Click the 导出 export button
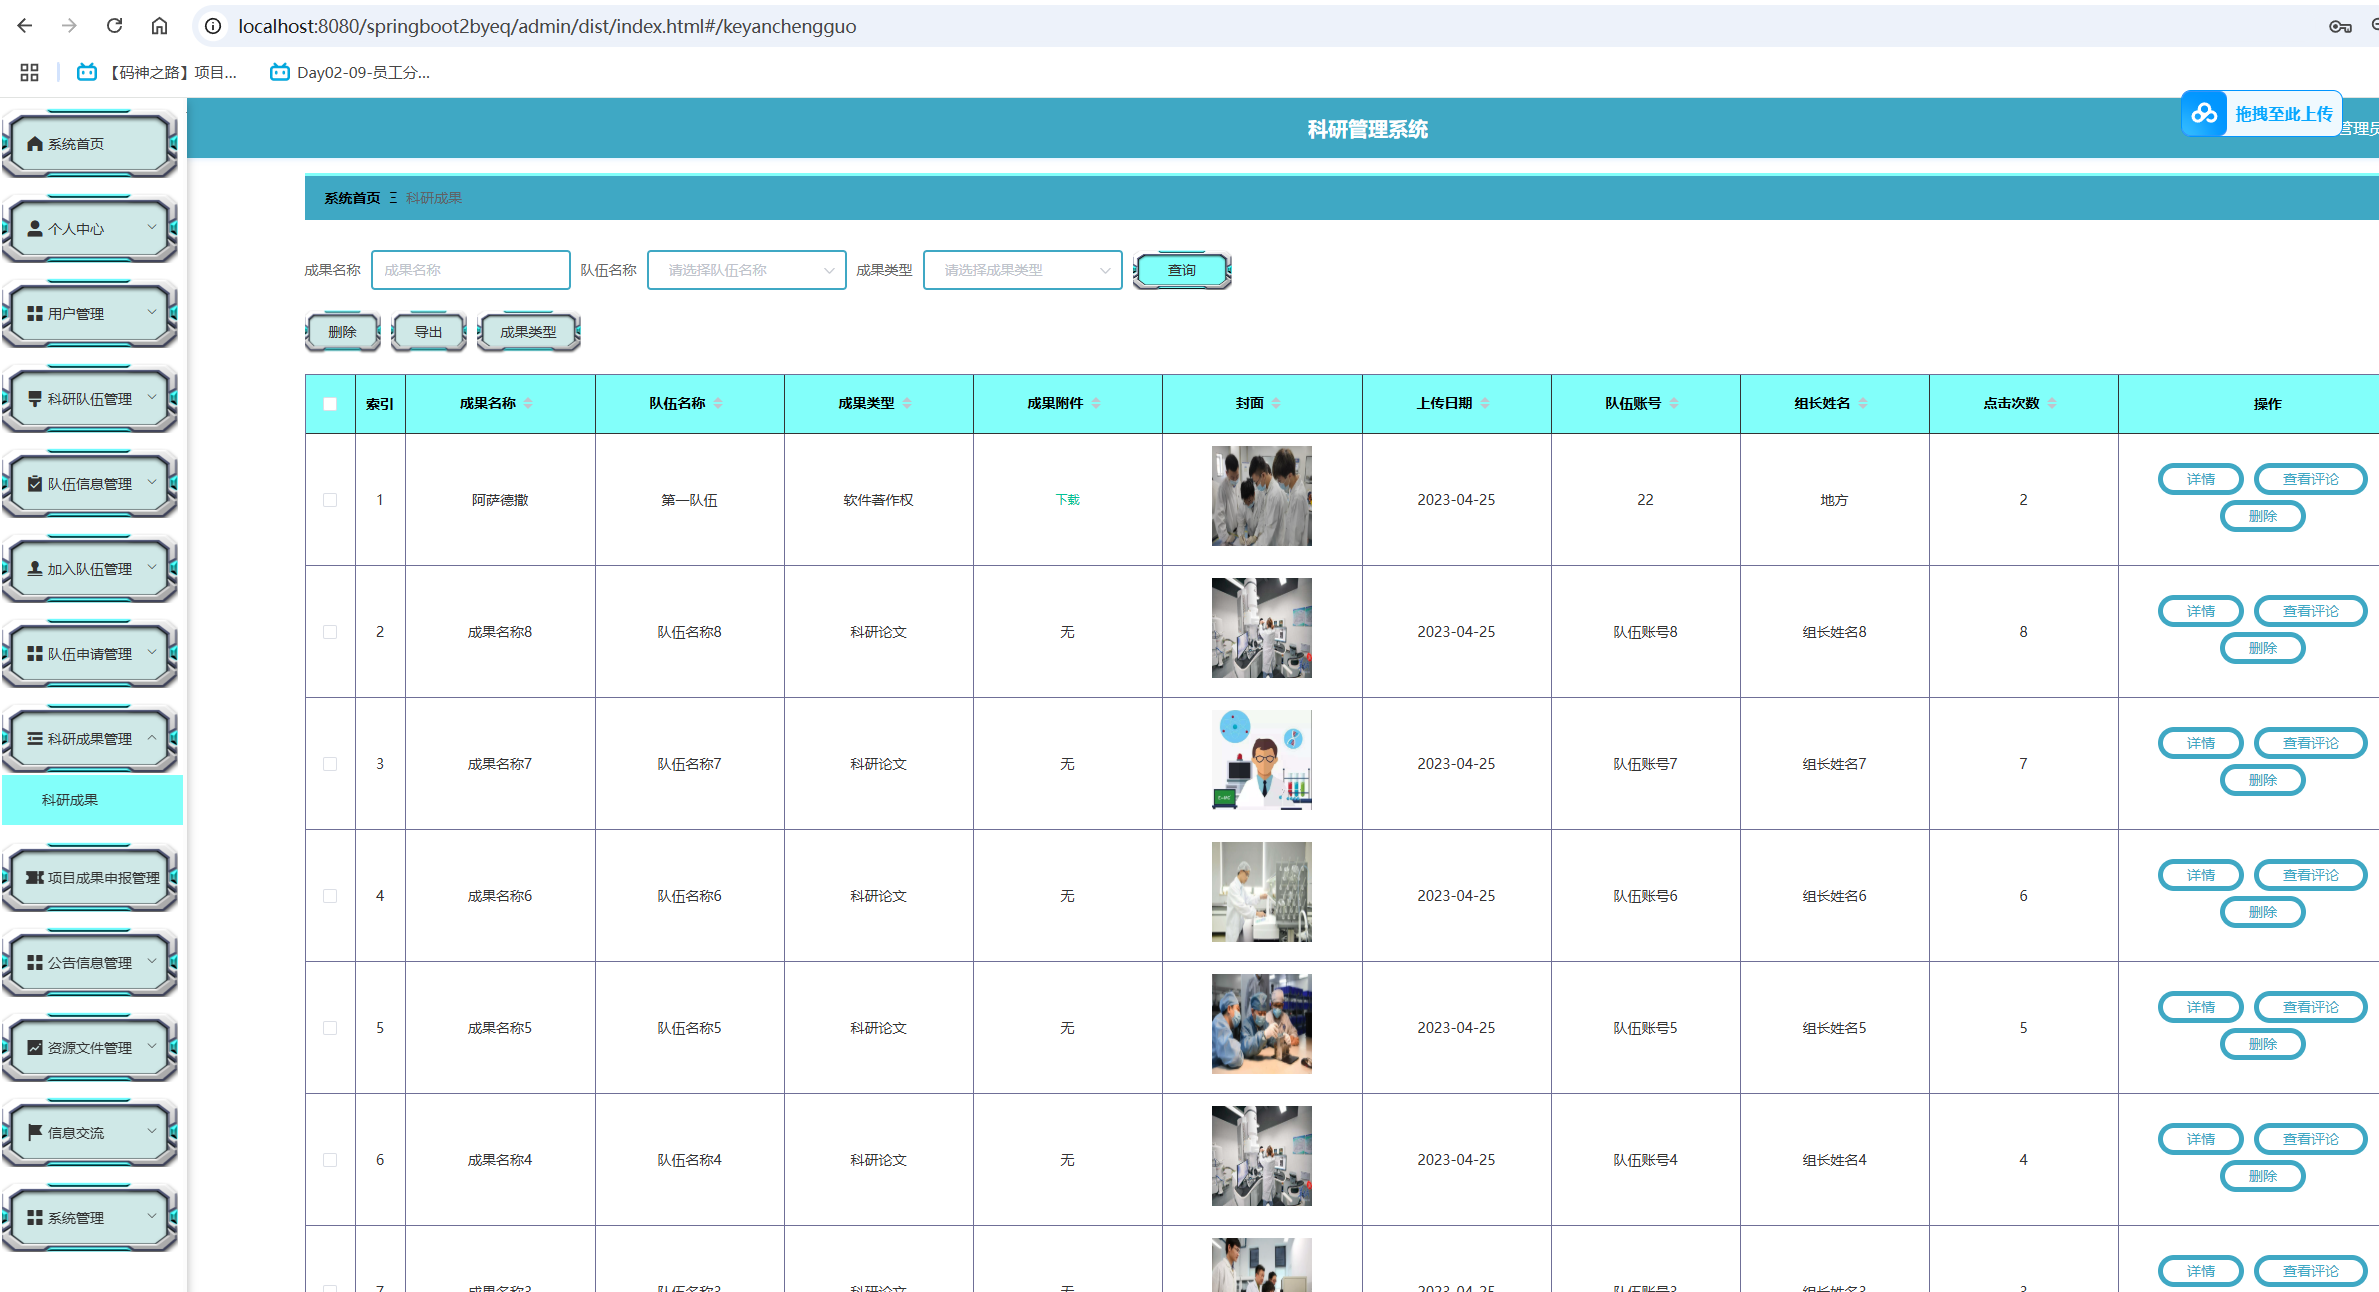This screenshot has height=1292, width=2379. click(x=429, y=332)
